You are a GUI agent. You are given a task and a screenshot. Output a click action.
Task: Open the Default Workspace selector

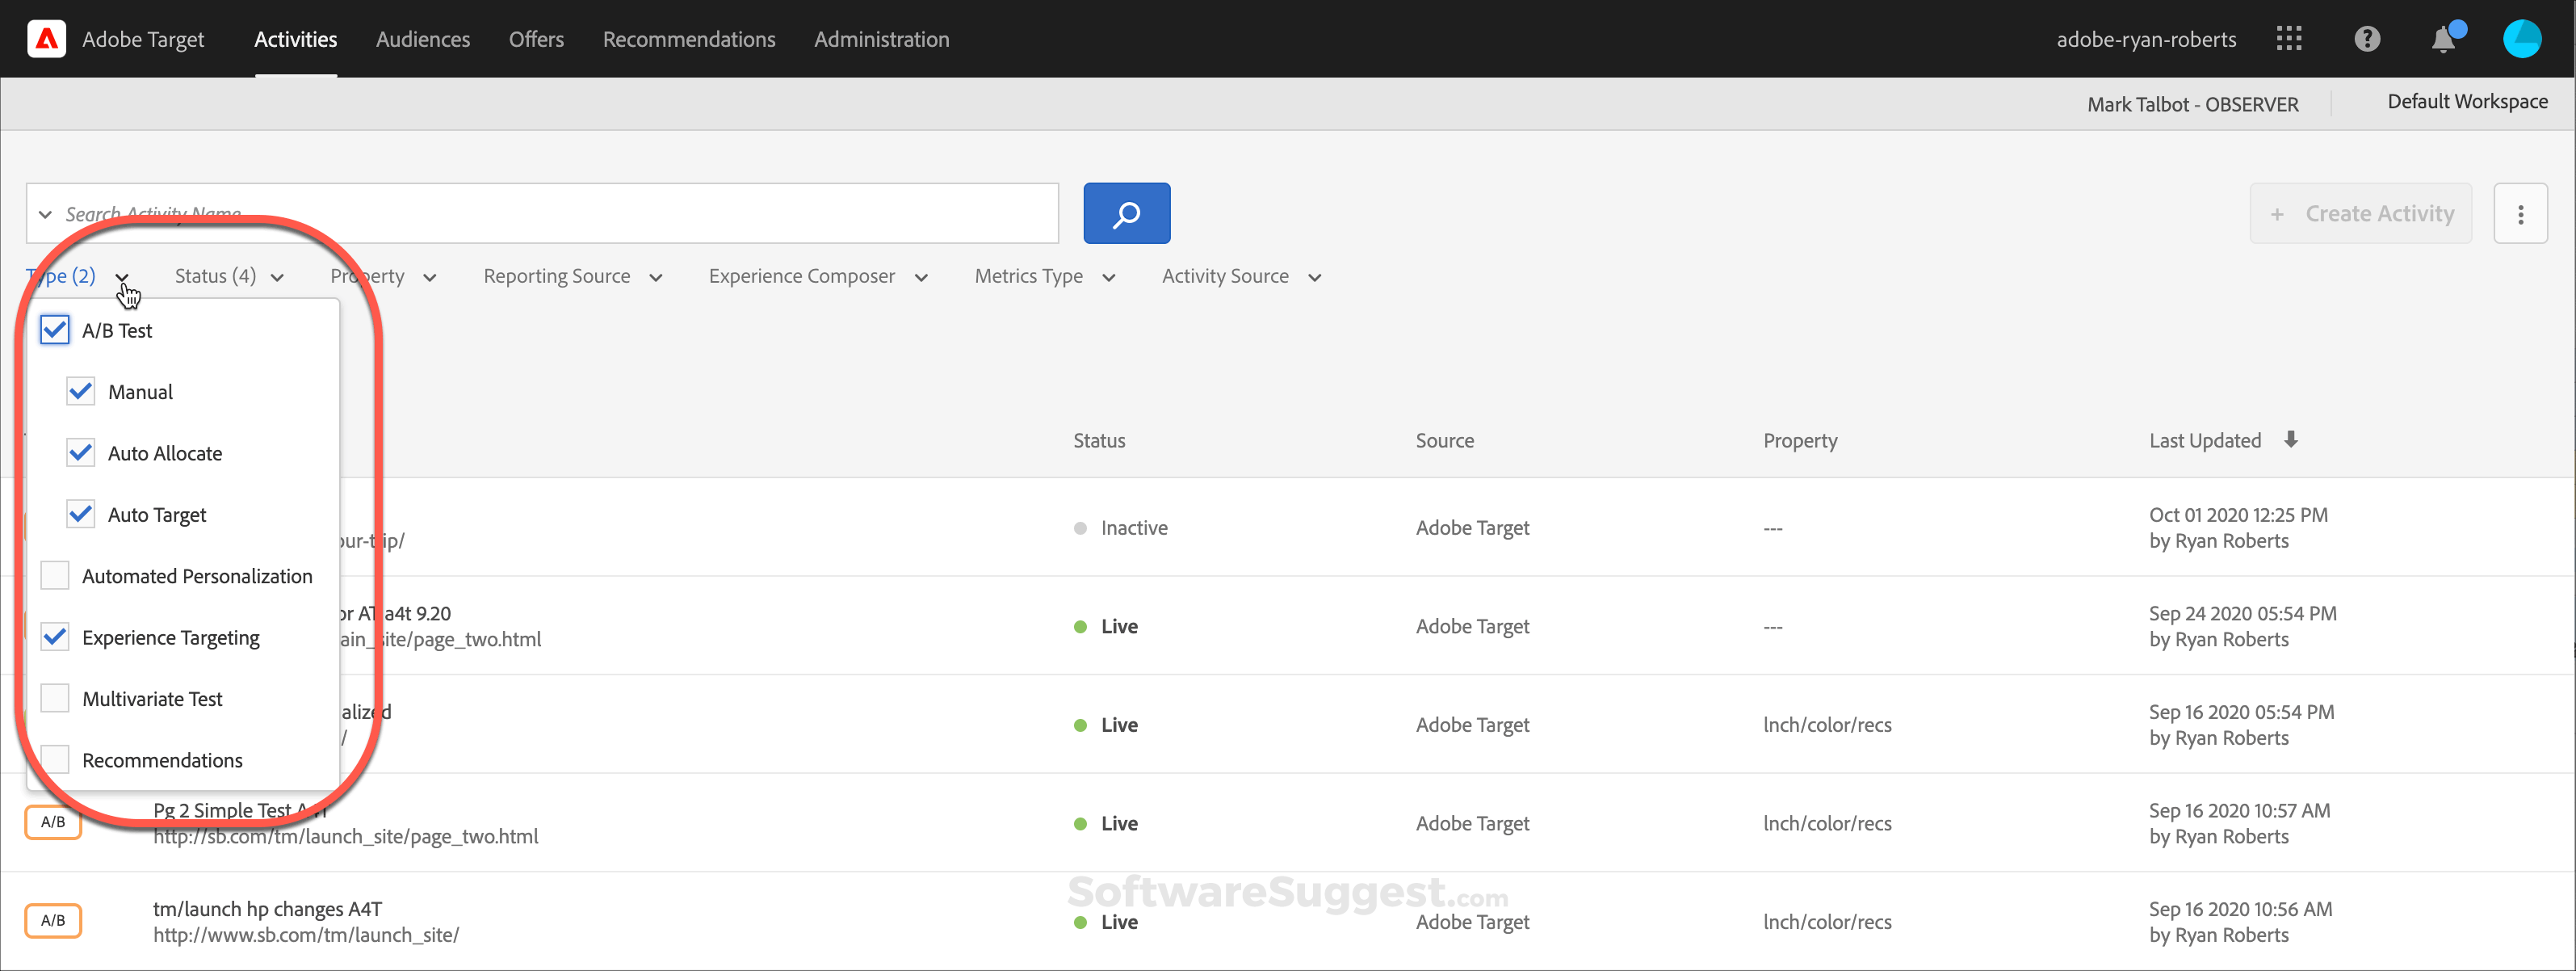2467,101
